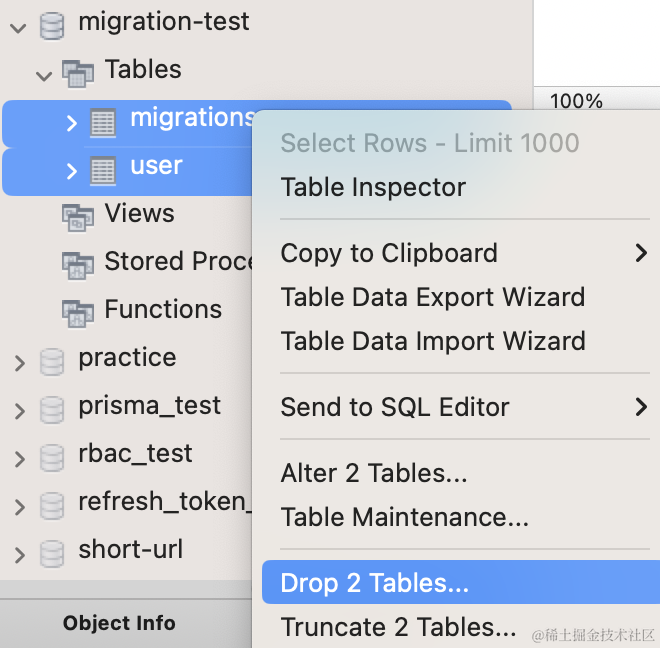This screenshot has width=660, height=648.
Task: Expand the rbac_test database
Action: click(19, 457)
